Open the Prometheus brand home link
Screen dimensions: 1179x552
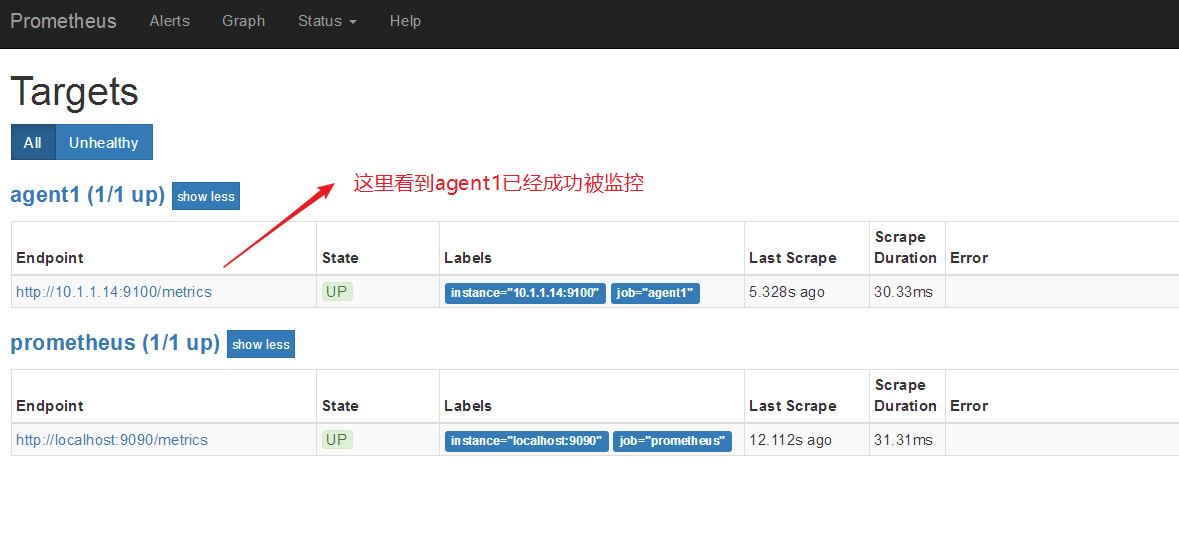click(x=63, y=21)
